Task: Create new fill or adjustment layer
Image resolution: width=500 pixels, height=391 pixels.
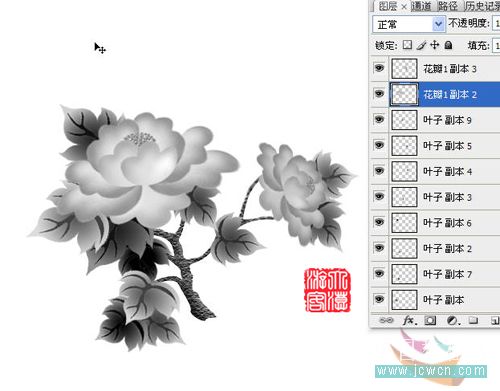Action: pyautogui.click(x=453, y=321)
